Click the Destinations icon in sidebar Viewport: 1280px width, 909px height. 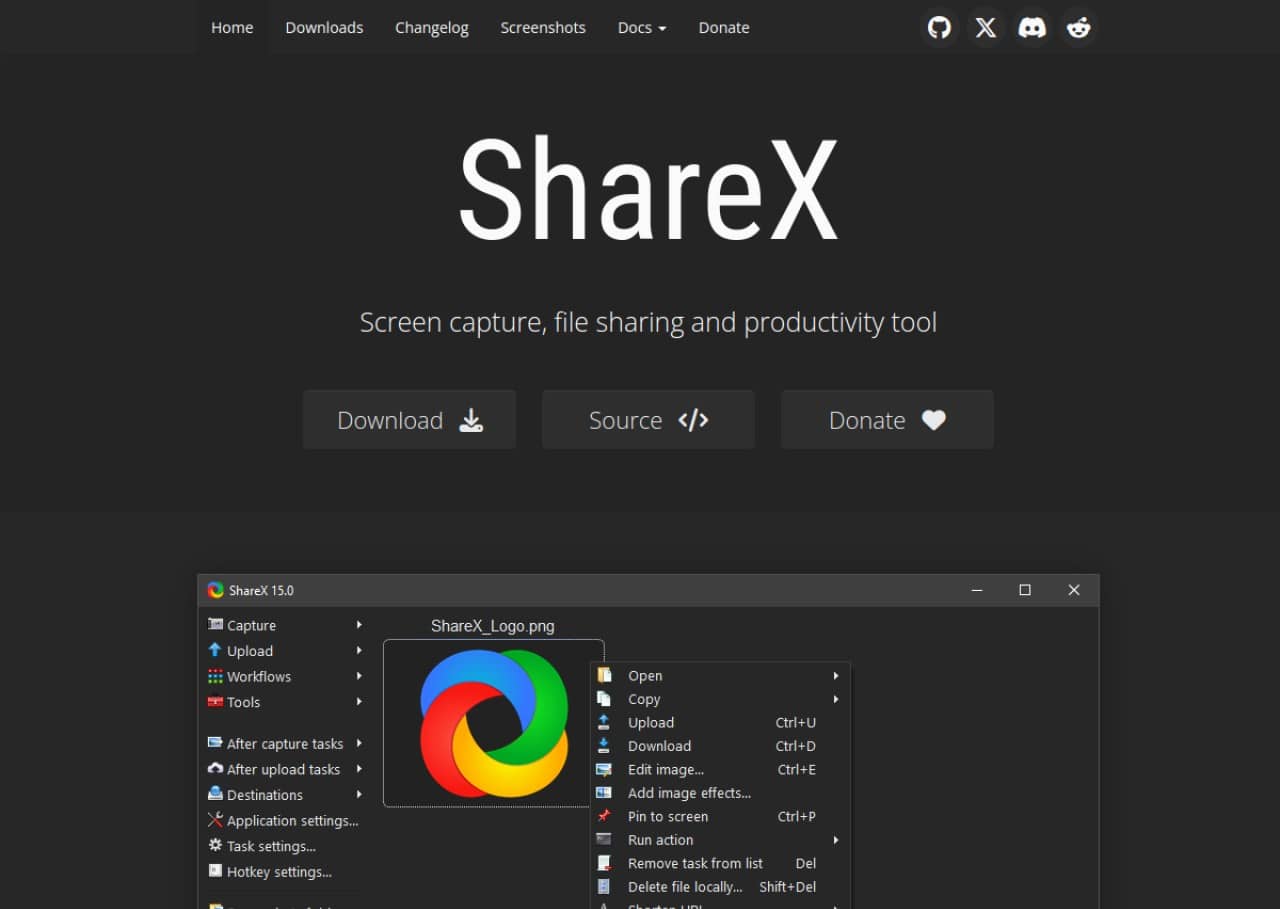pyautogui.click(x=215, y=794)
